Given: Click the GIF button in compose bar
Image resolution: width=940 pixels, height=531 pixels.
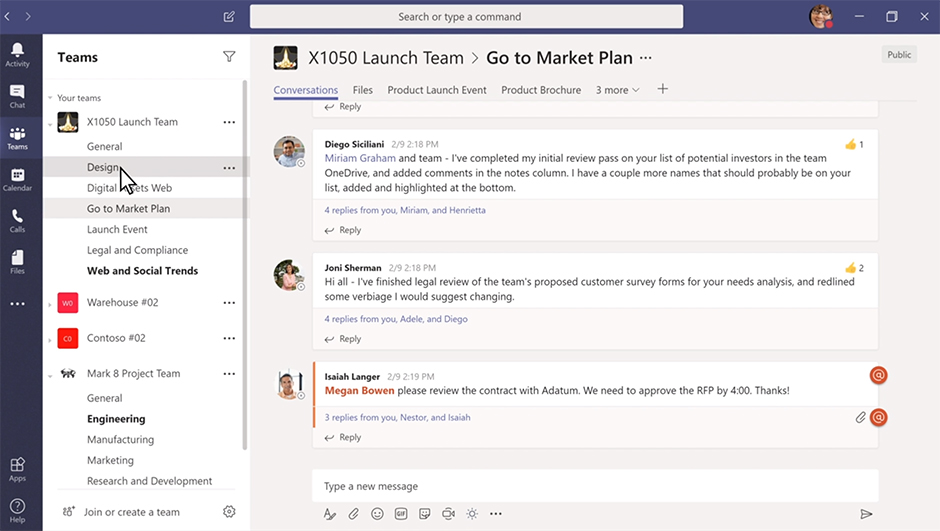Looking at the screenshot, I should click(401, 514).
